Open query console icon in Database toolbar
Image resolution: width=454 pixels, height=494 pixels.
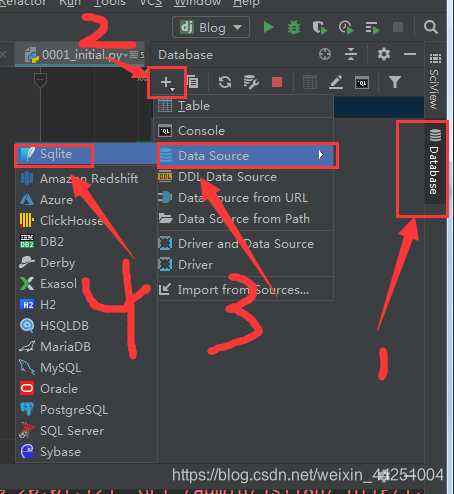click(x=362, y=82)
